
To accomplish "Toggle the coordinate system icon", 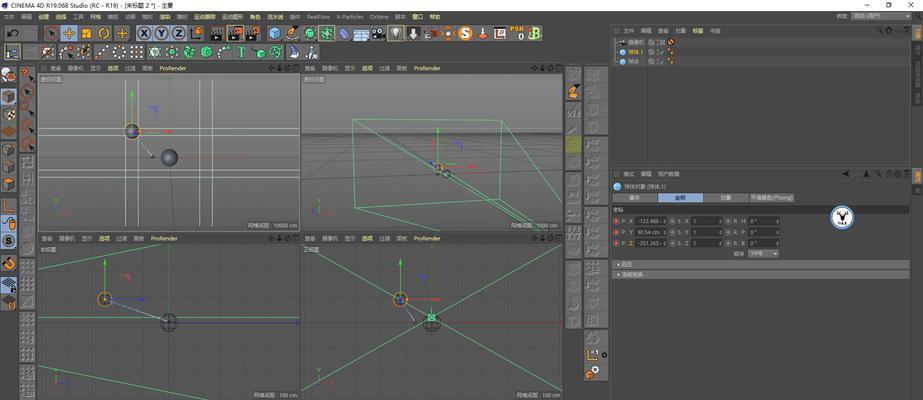I will tap(197, 34).
